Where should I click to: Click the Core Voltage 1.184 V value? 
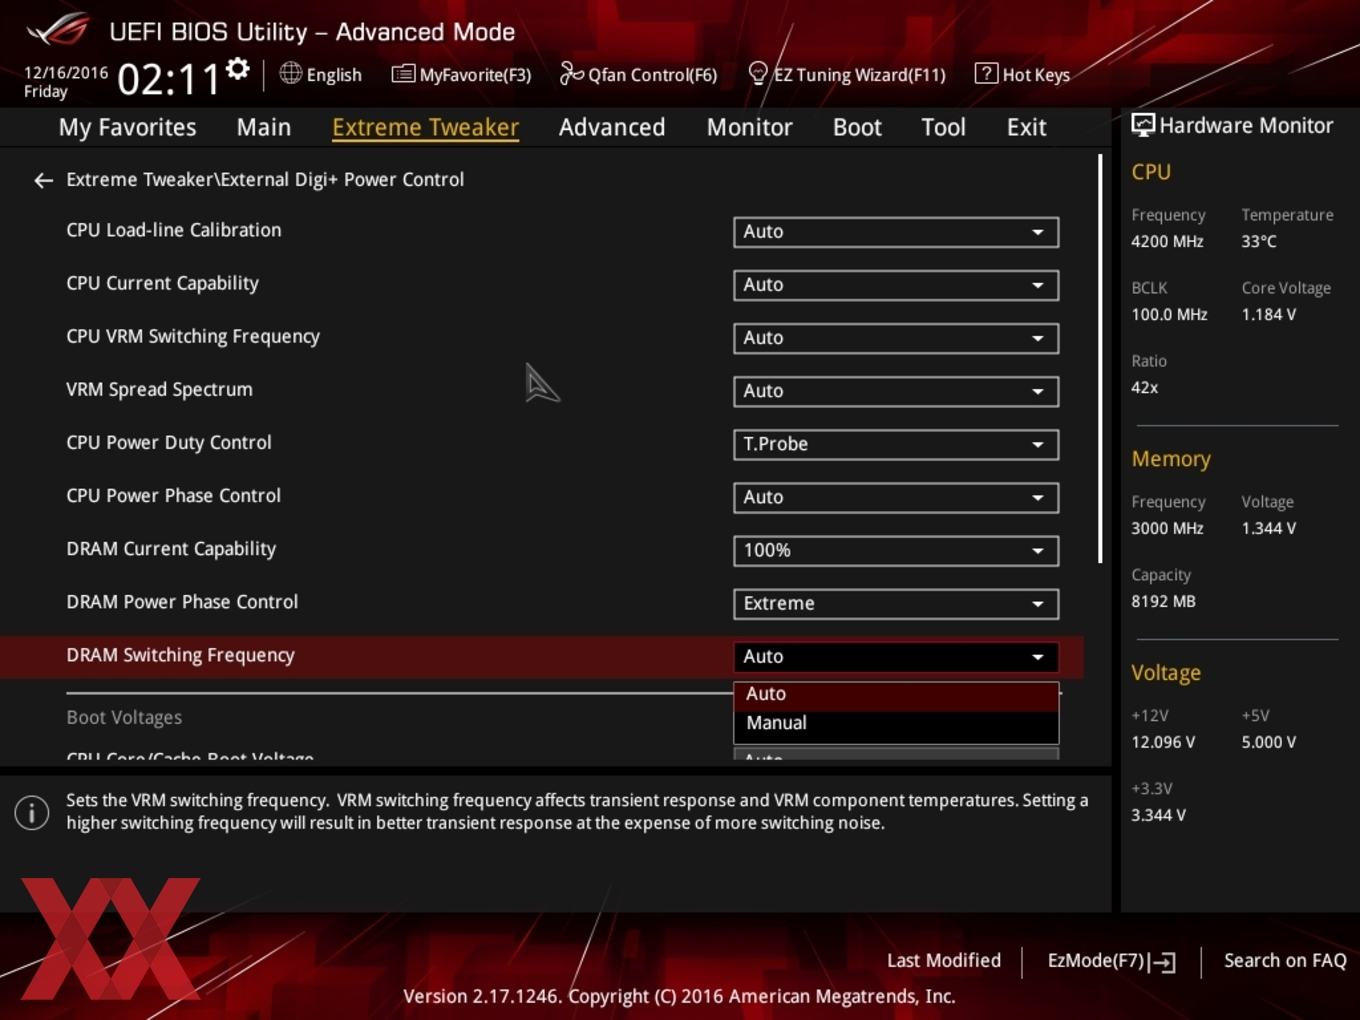point(1268,314)
